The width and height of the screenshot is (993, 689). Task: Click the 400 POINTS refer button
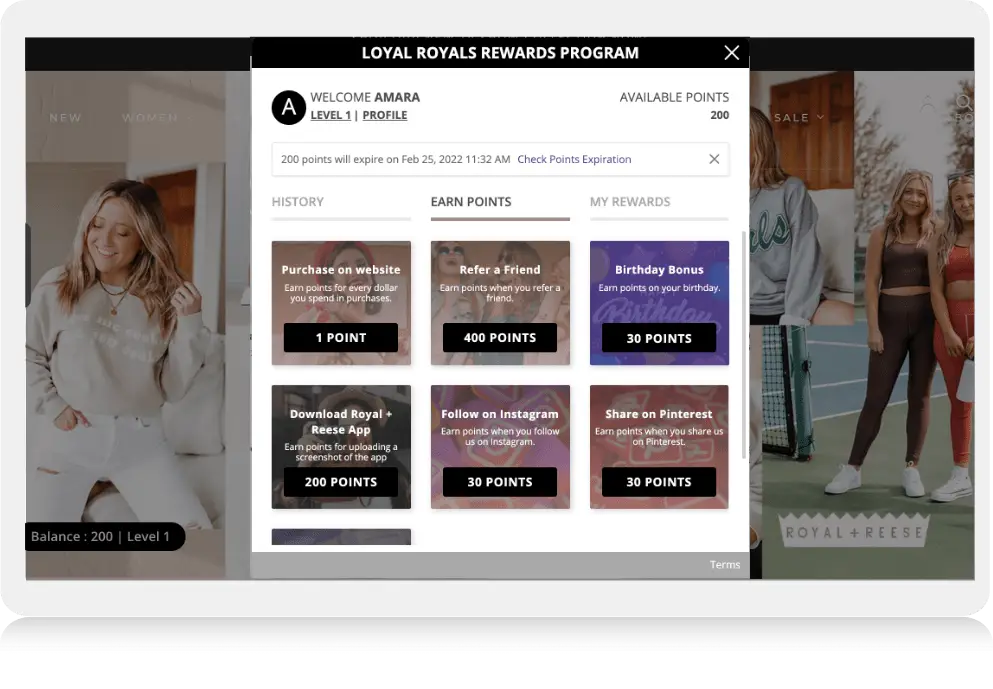(x=500, y=338)
